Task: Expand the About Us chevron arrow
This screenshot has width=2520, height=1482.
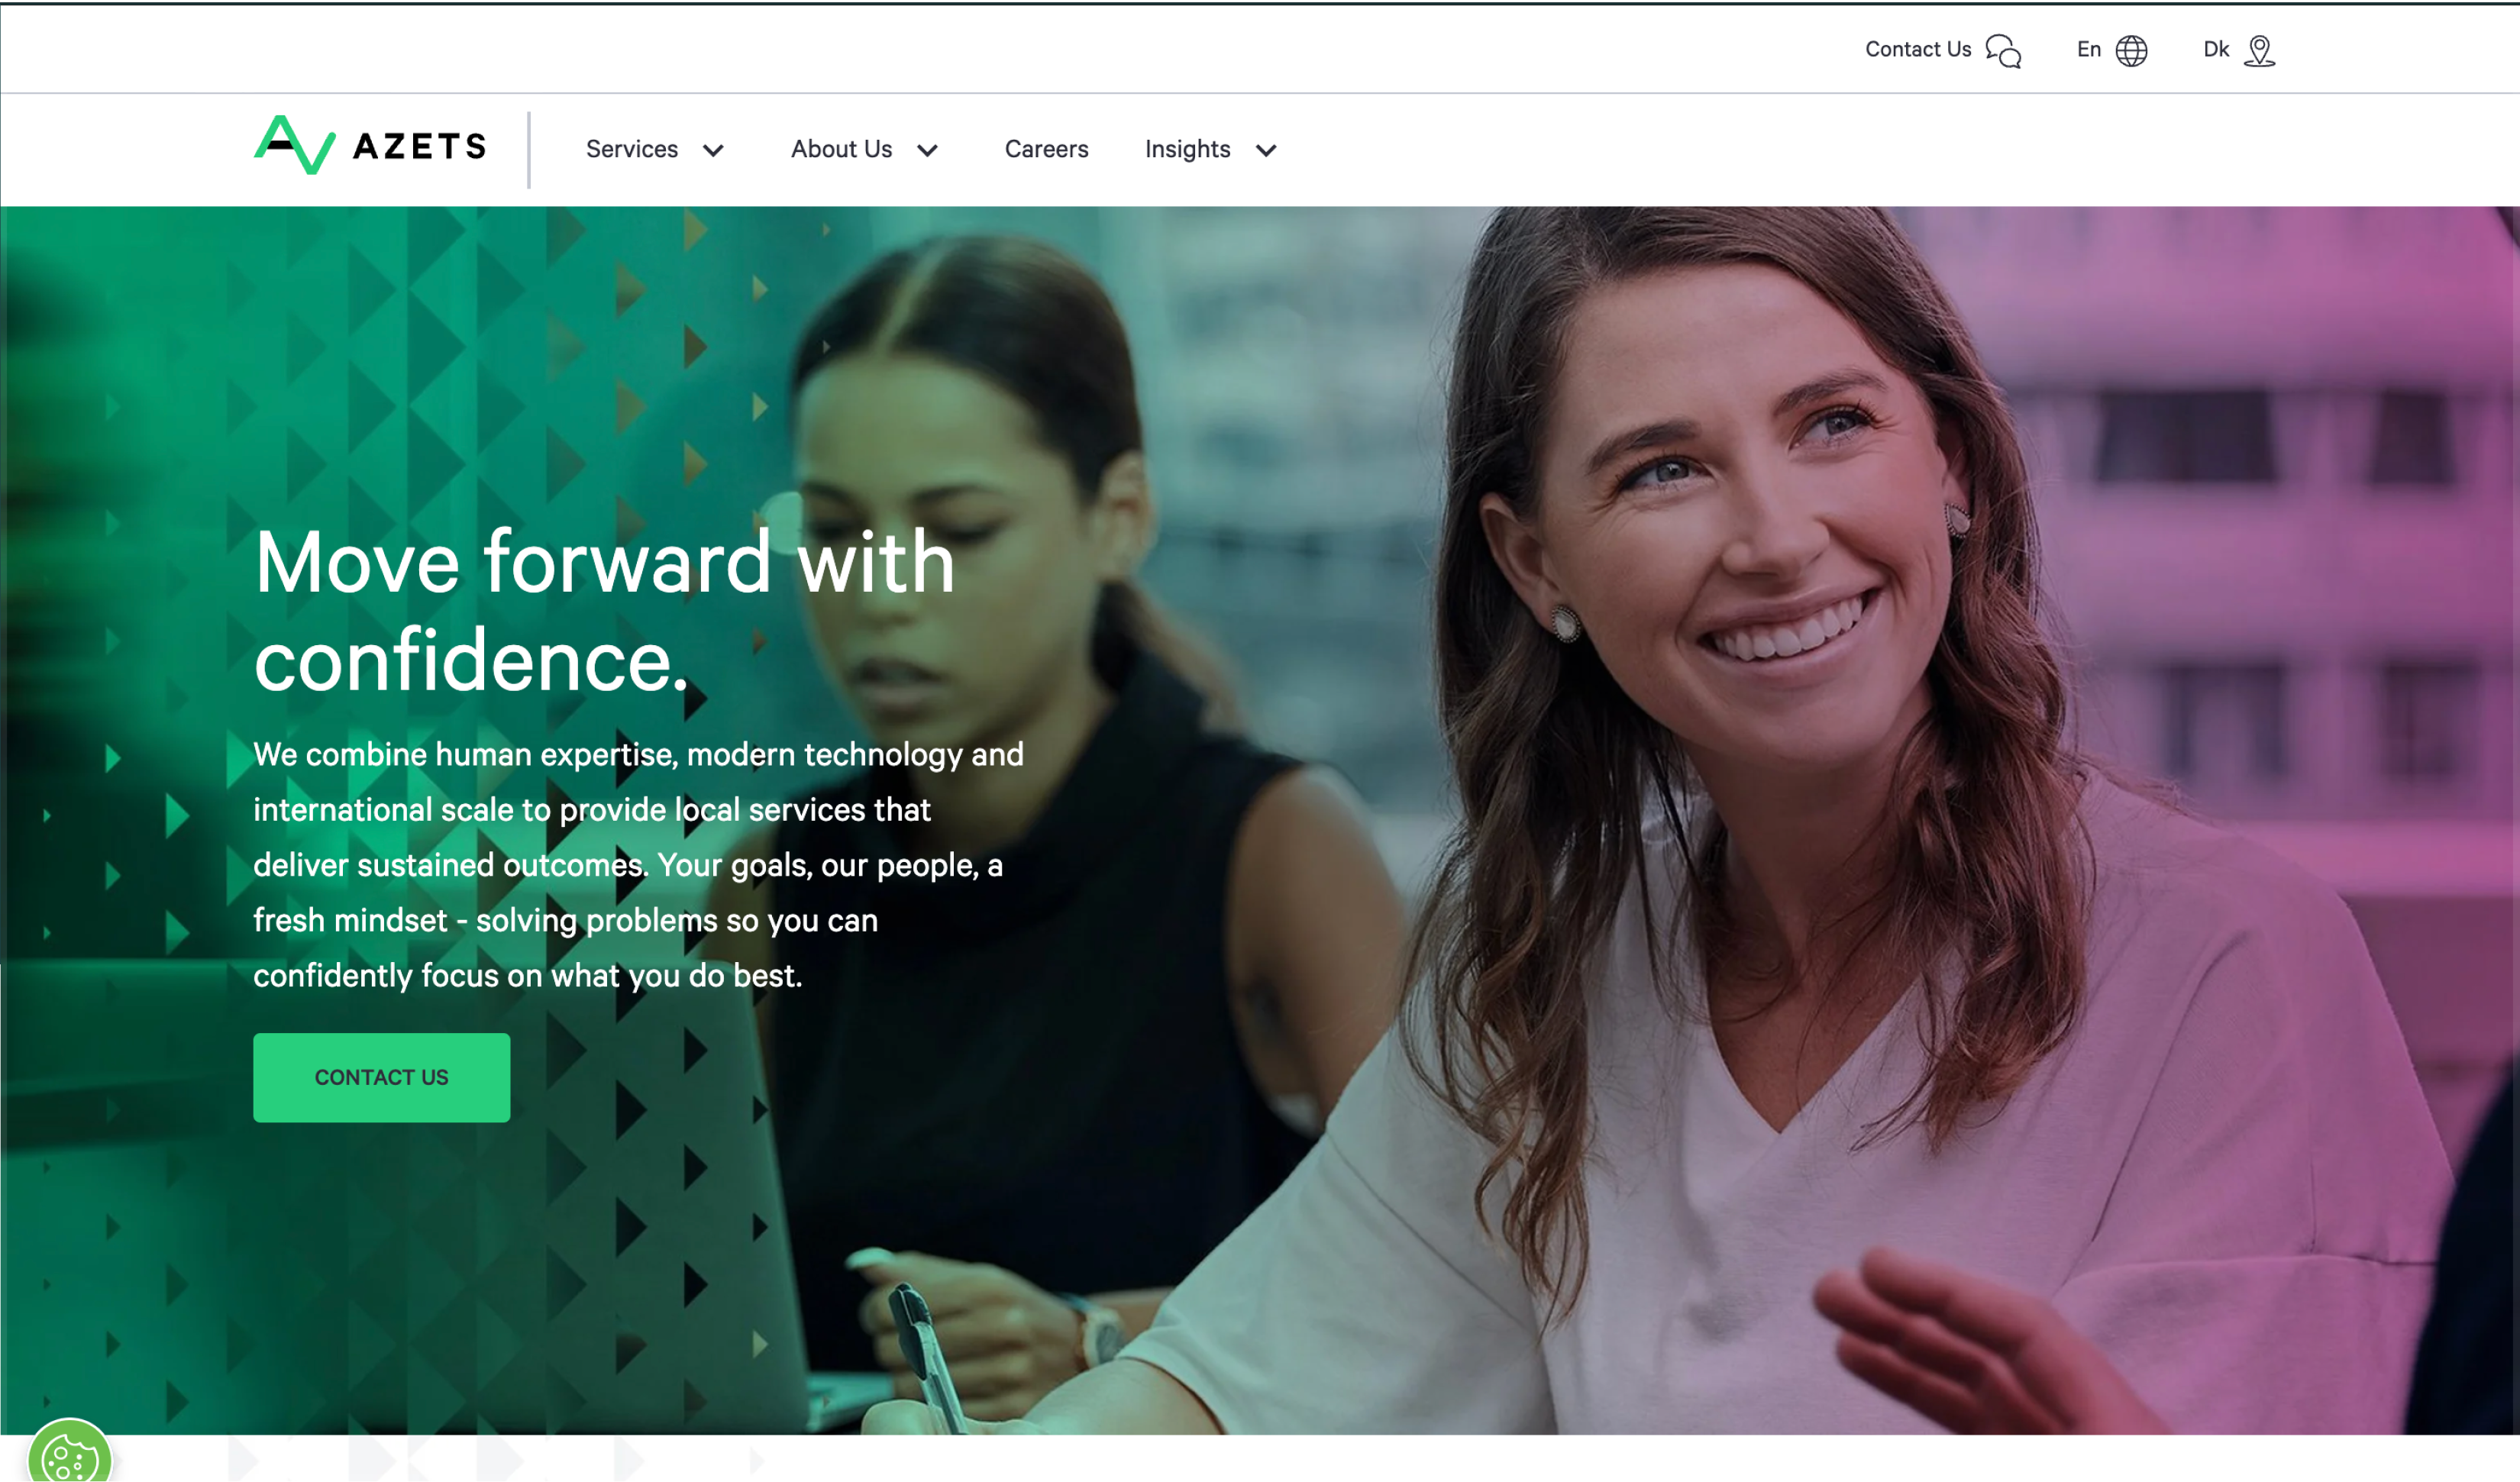Action: click(927, 151)
